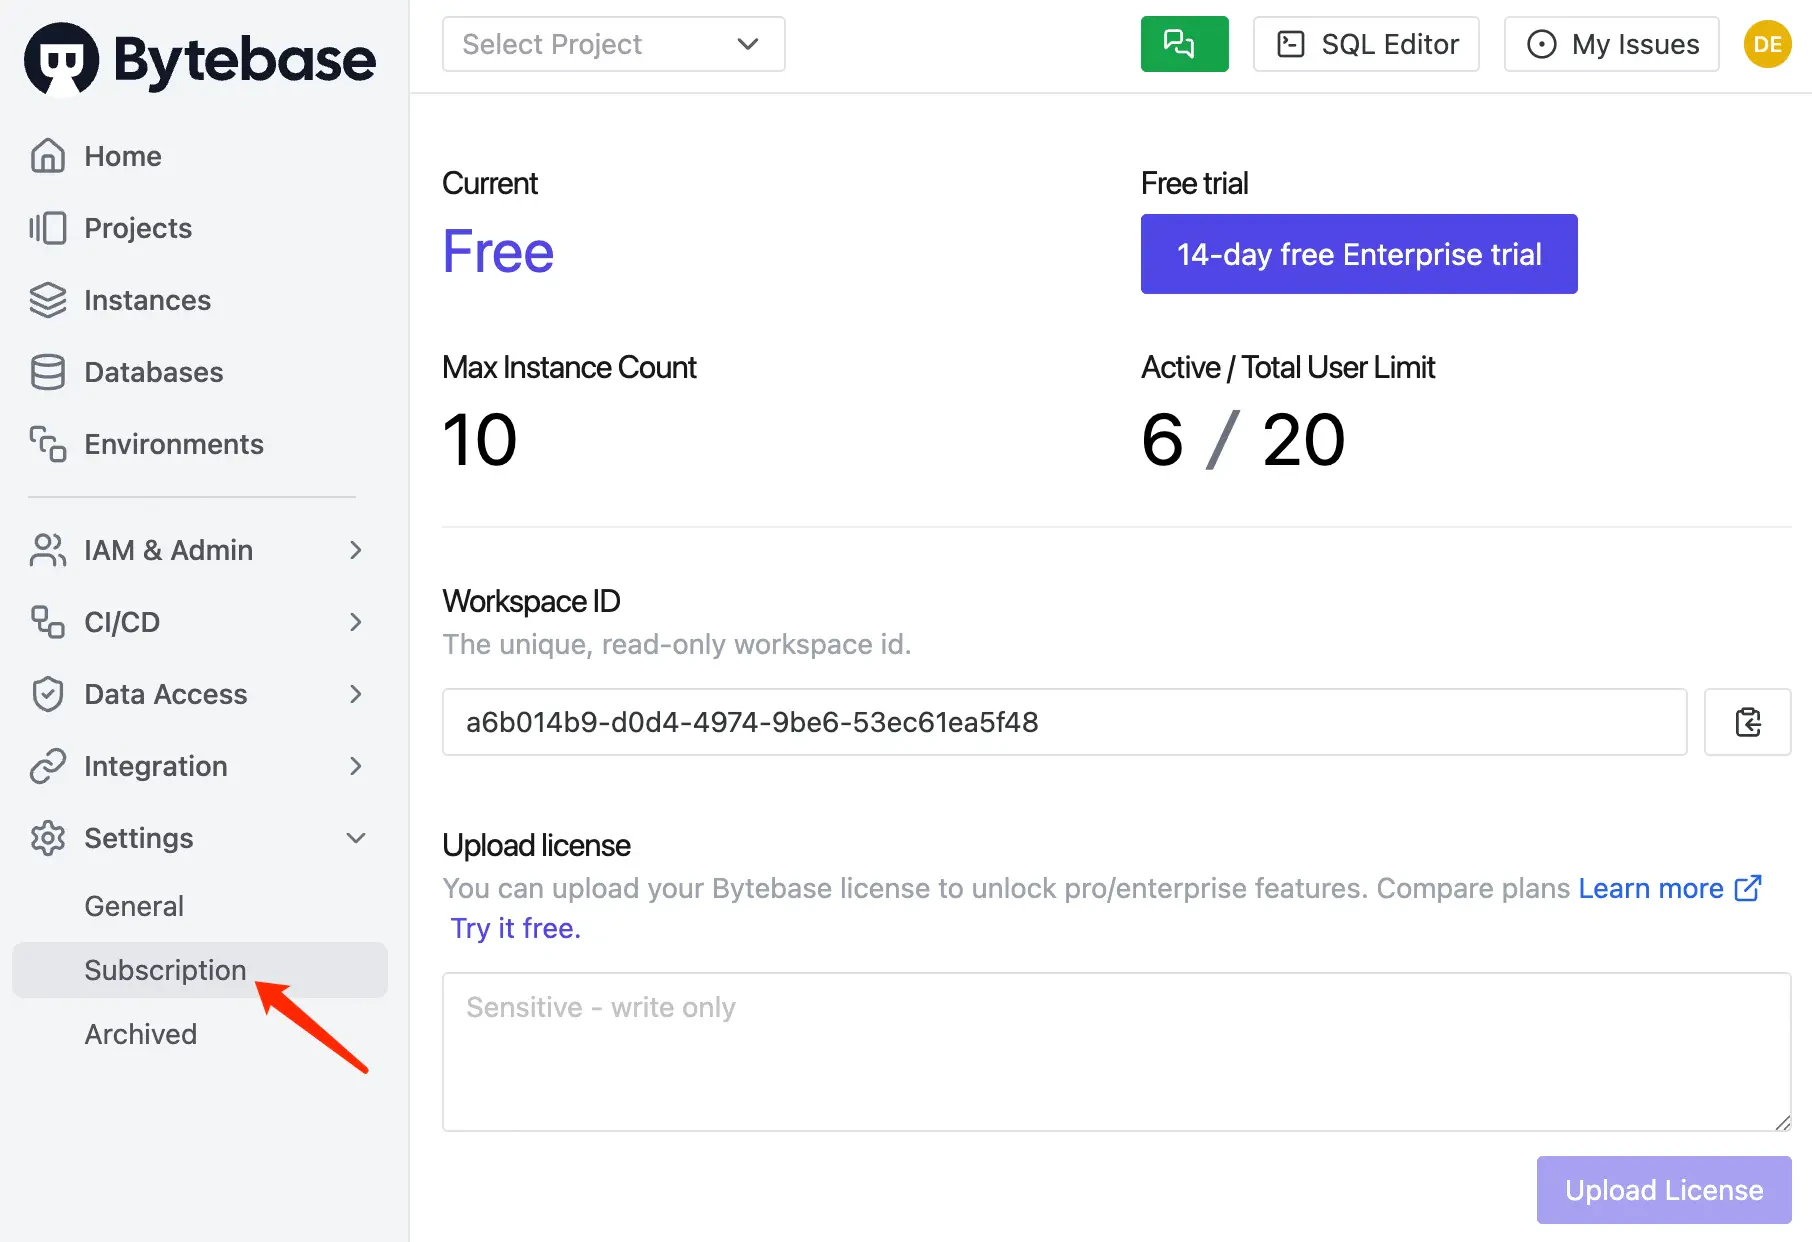Click the Integration menu label
The image size is (1812, 1242).
pyautogui.click(x=156, y=766)
